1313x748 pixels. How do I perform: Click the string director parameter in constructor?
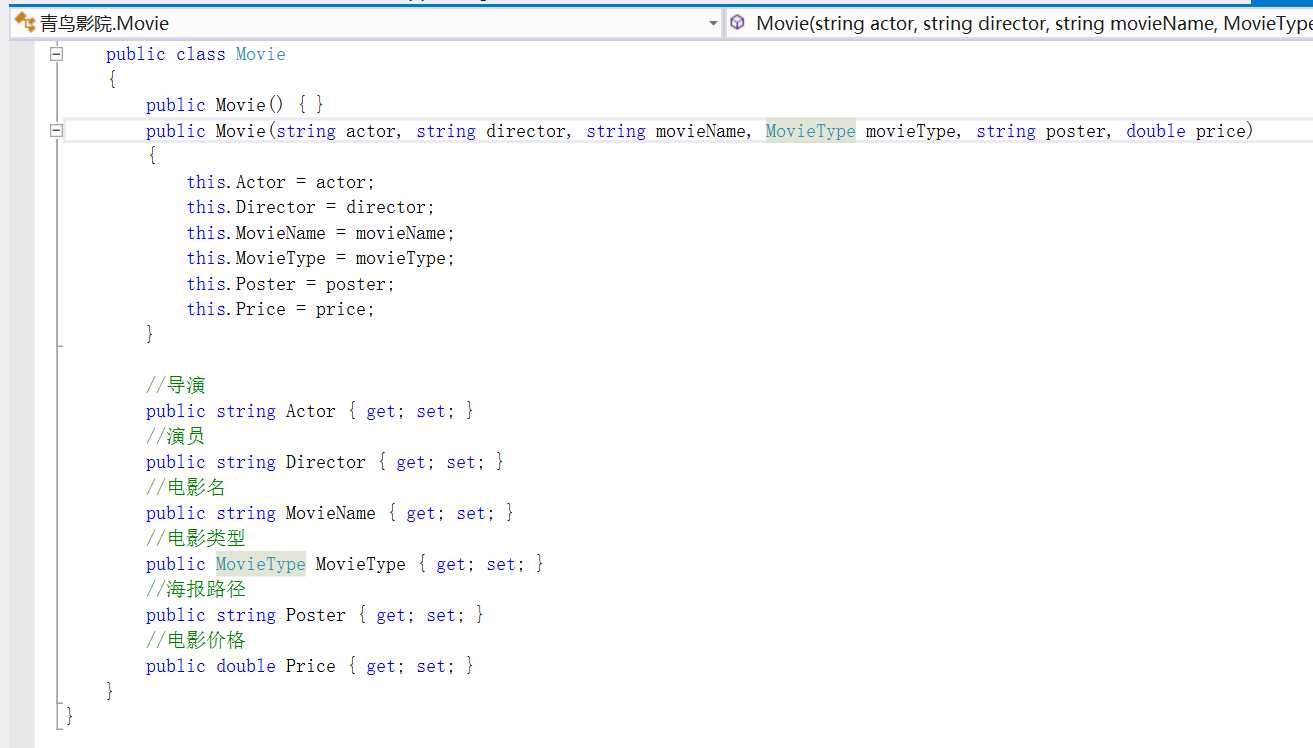[491, 131]
